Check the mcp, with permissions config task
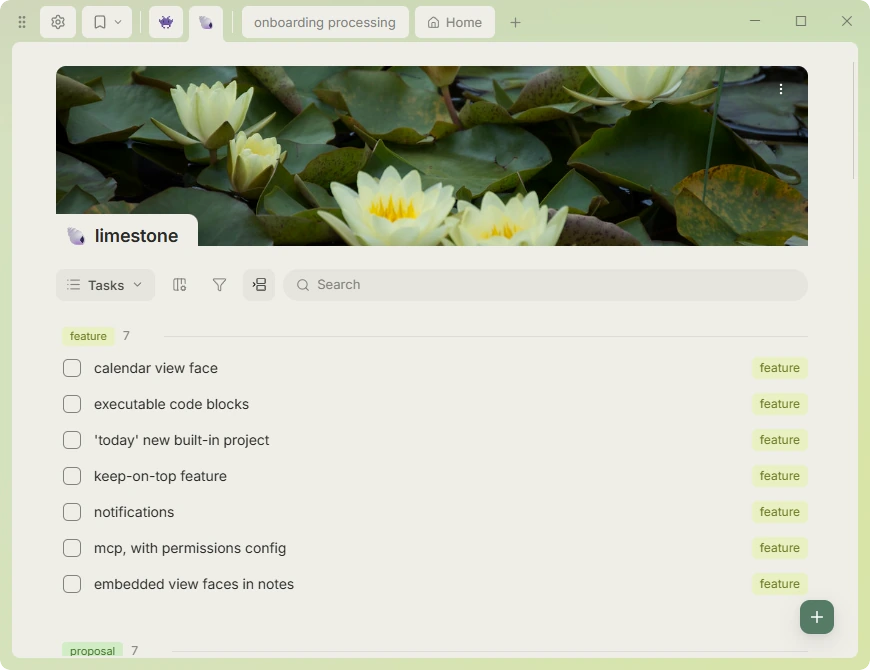 (72, 549)
